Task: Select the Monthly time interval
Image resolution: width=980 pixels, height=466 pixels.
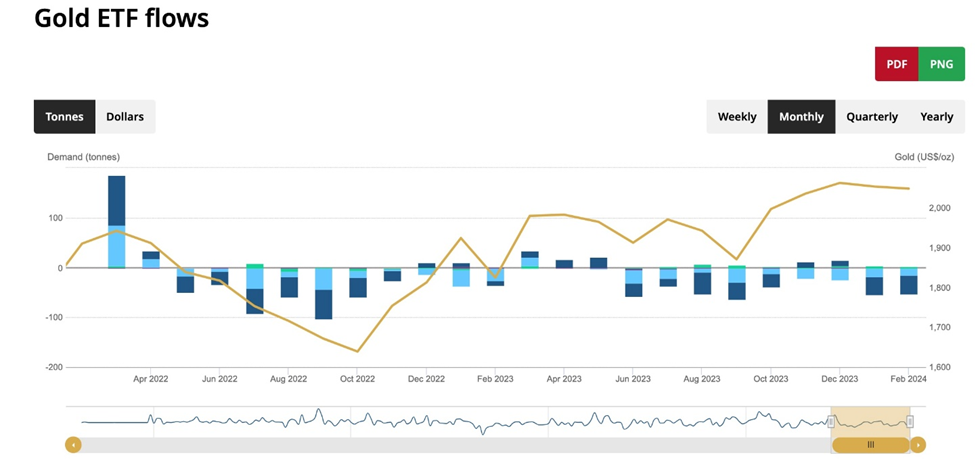Action: pyautogui.click(x=801, y=117)
